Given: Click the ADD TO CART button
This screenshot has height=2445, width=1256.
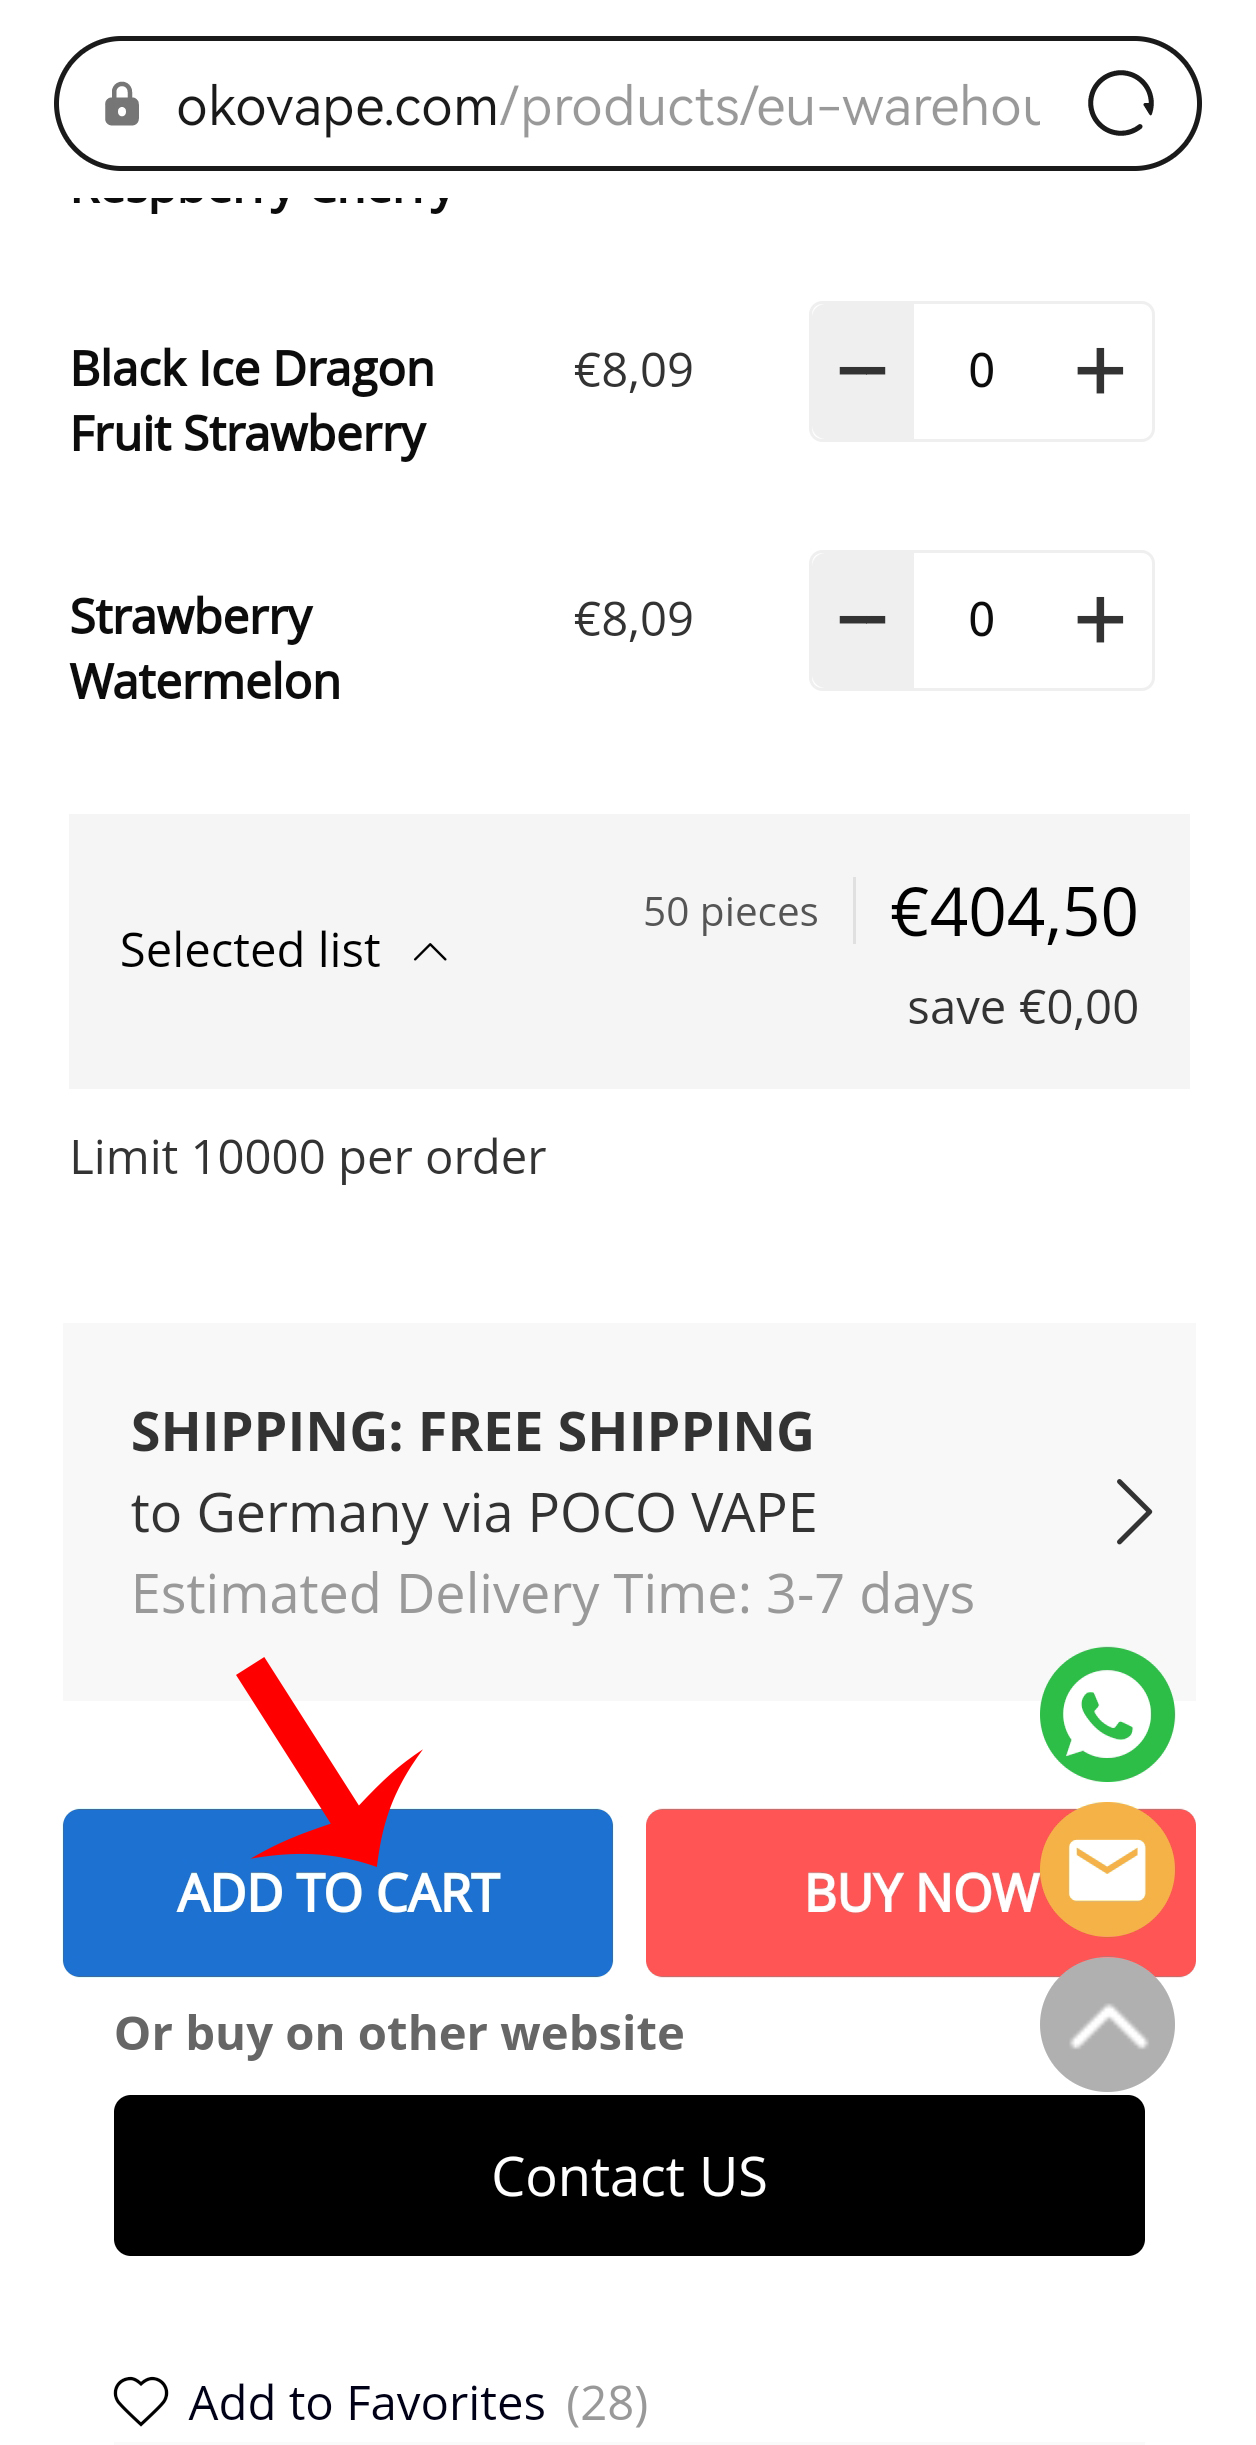Looking at the screenshot, I should 337,1892.
